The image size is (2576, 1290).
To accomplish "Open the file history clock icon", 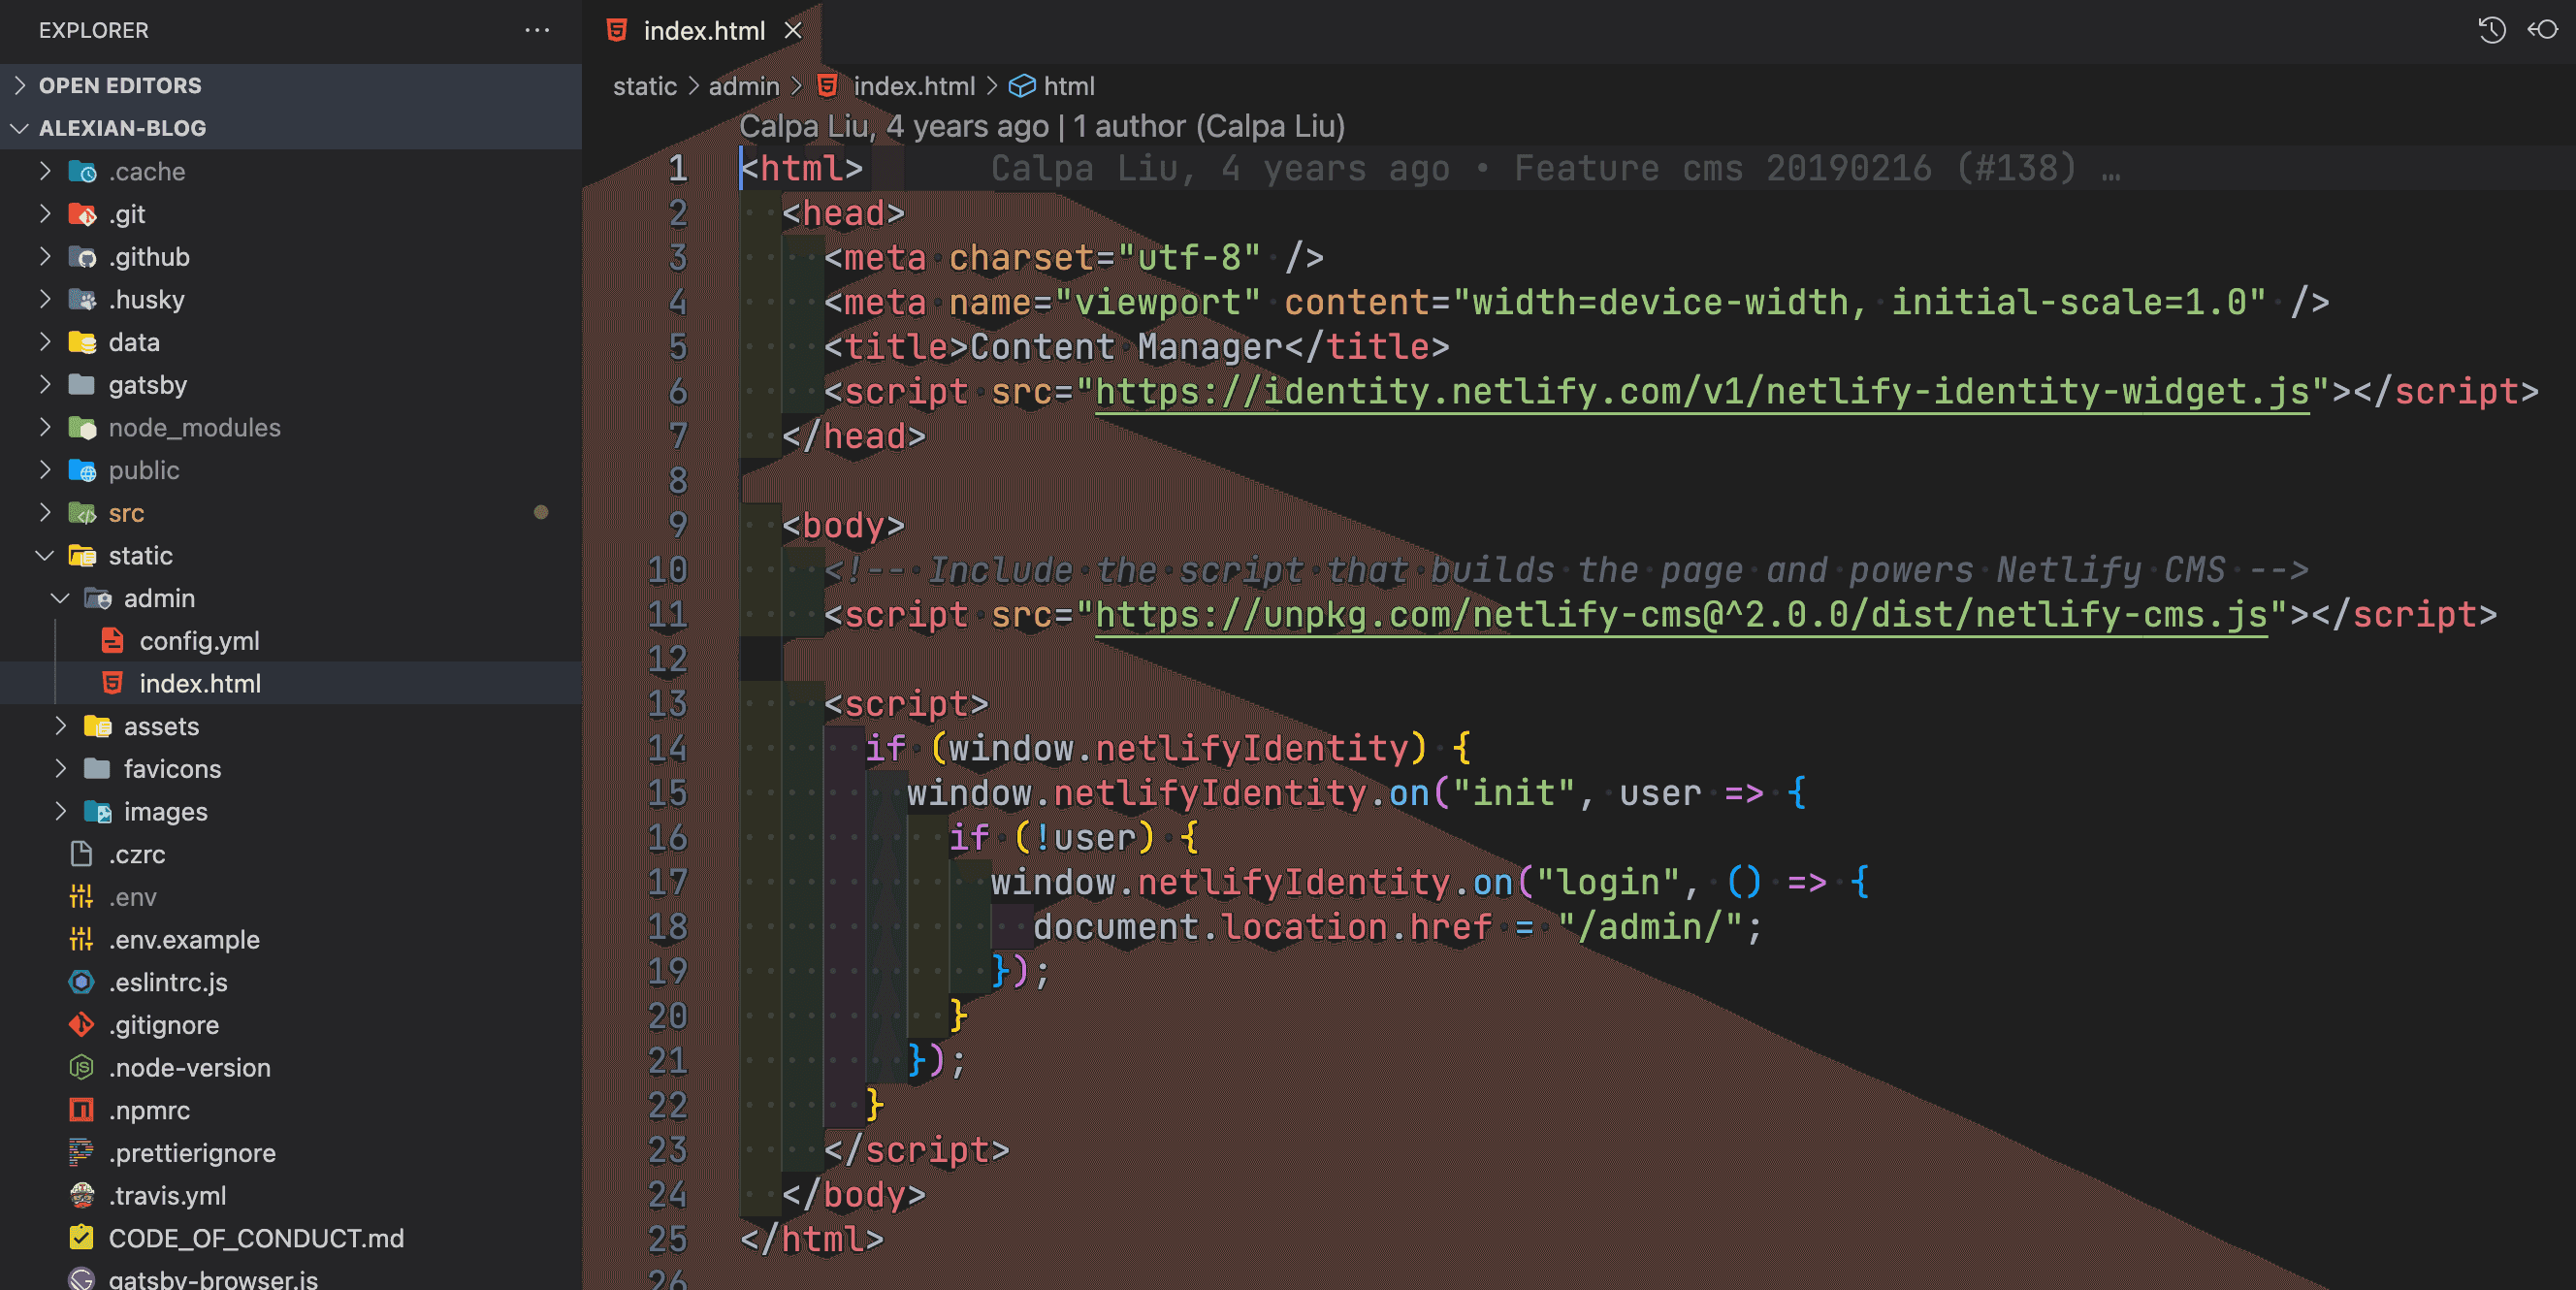I will [x=2491, y=30].
